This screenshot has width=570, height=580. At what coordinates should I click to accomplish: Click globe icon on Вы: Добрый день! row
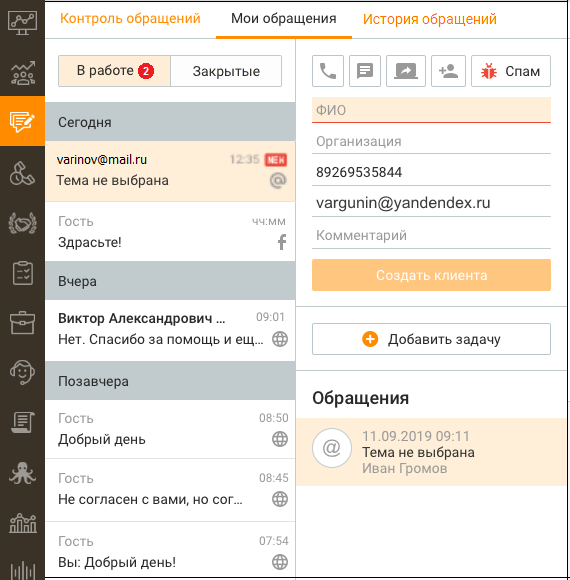[x=280, y=562]
